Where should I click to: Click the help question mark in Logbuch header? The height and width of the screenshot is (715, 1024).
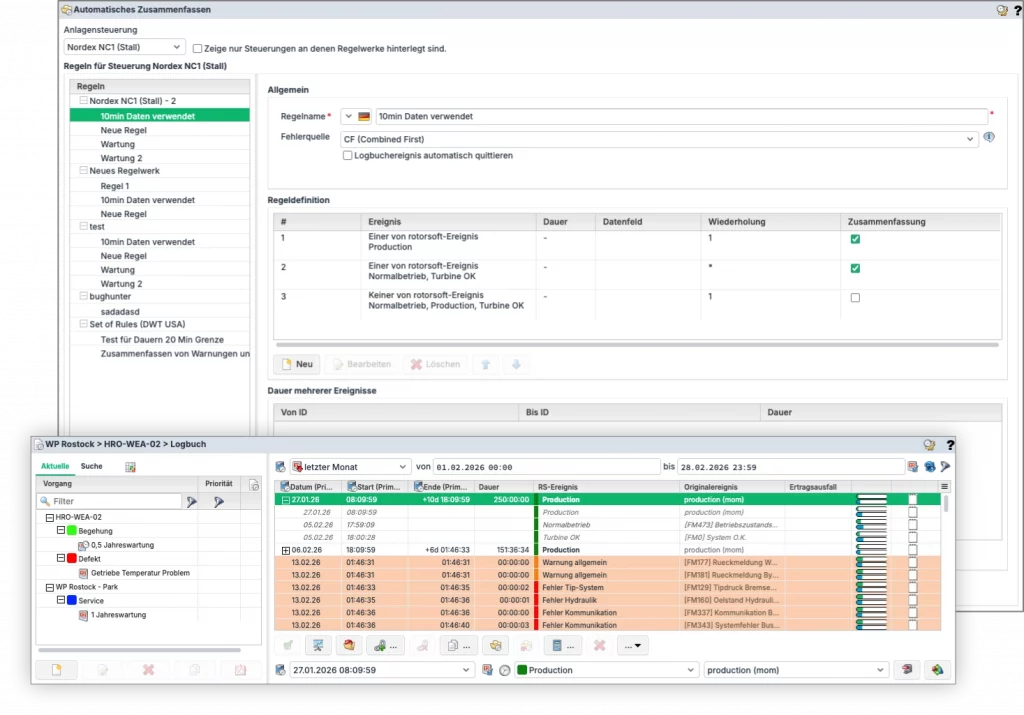point(949,445)
